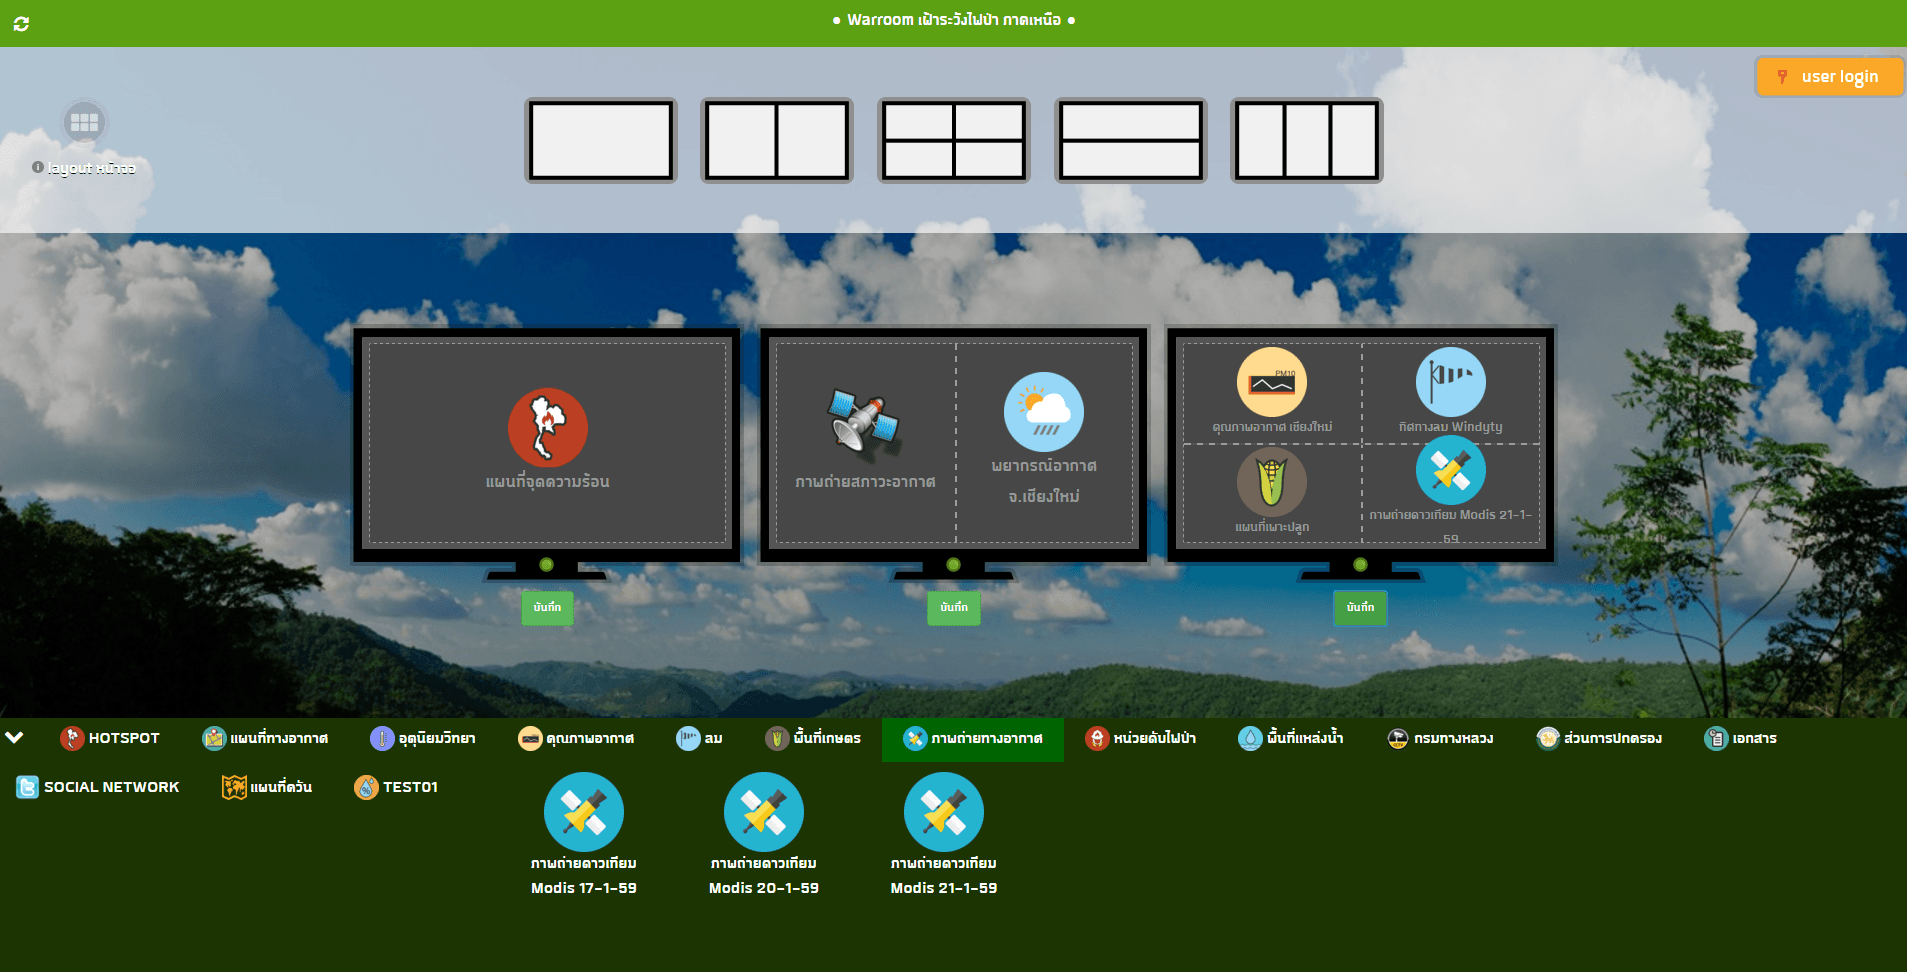Screen dimensions: 1907x972
Task: Open satellite image Modis 20-1-59
Action: click(763, 812)
